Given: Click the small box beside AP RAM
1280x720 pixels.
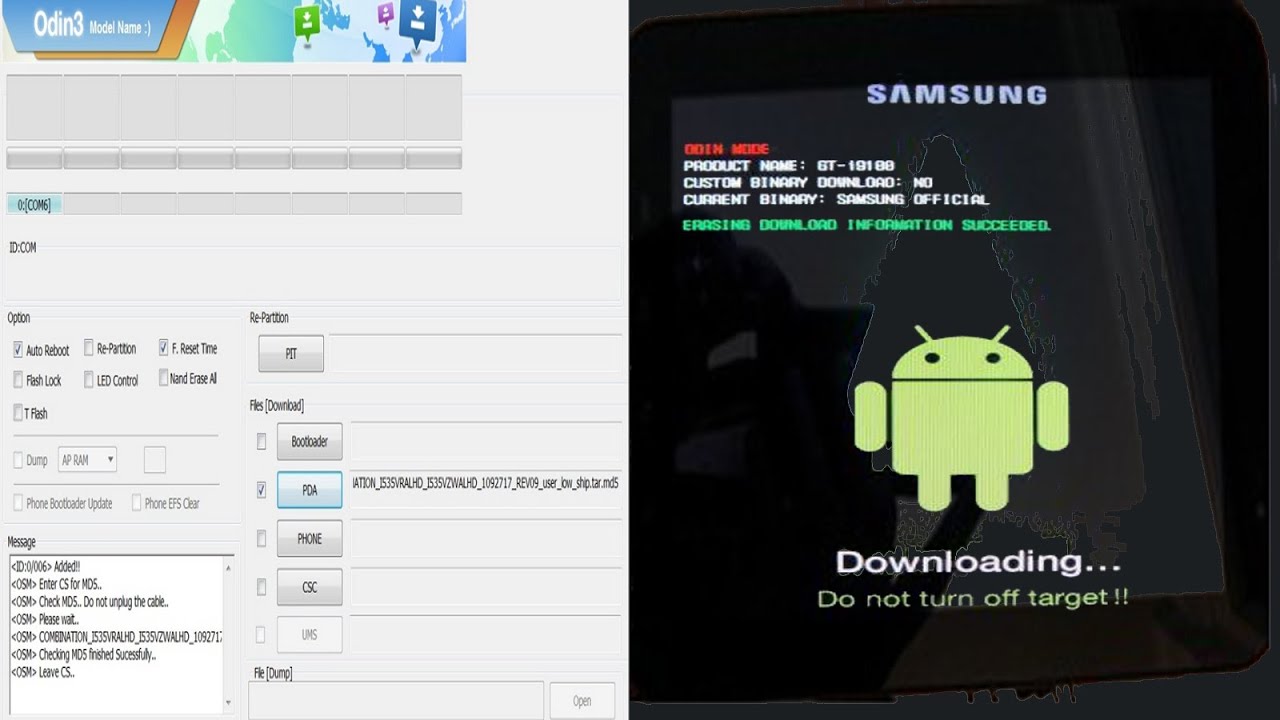Looking at the screenshot, I should click(155, 460).
